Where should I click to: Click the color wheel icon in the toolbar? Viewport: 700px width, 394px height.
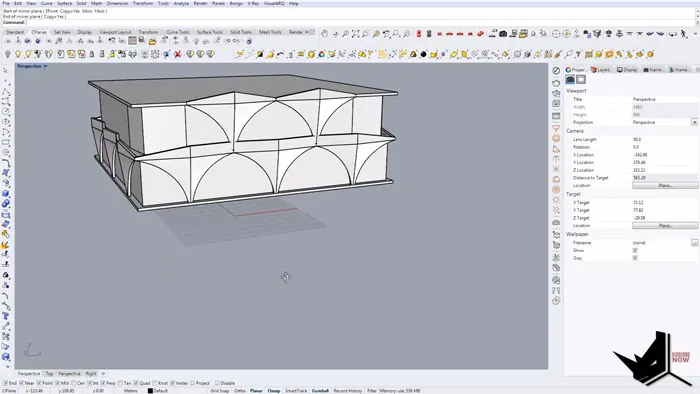[x=321, y=54]
